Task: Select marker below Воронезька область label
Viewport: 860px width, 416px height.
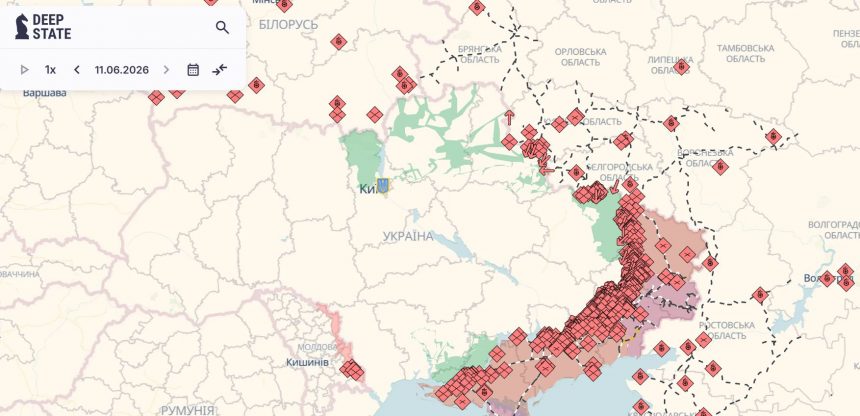Action: [x=720, y=167]
